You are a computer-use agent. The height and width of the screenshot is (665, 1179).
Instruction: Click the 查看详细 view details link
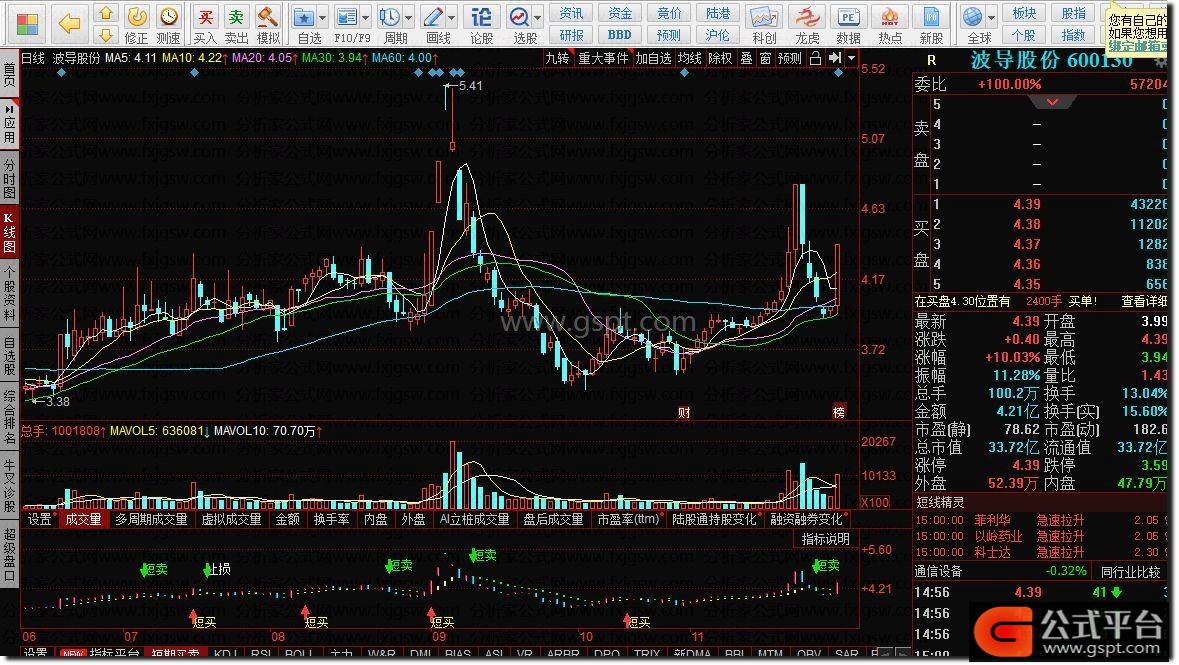(x=1143, y=301)
